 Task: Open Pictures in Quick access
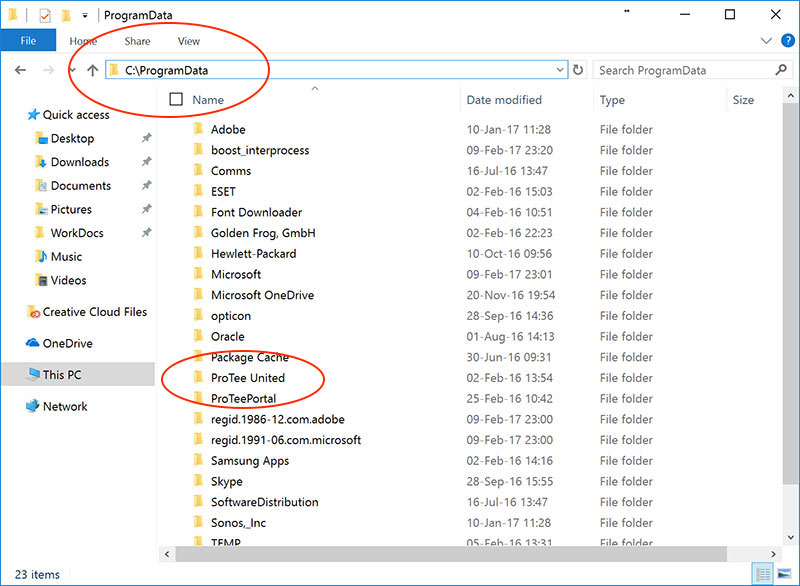coord(71,209)
